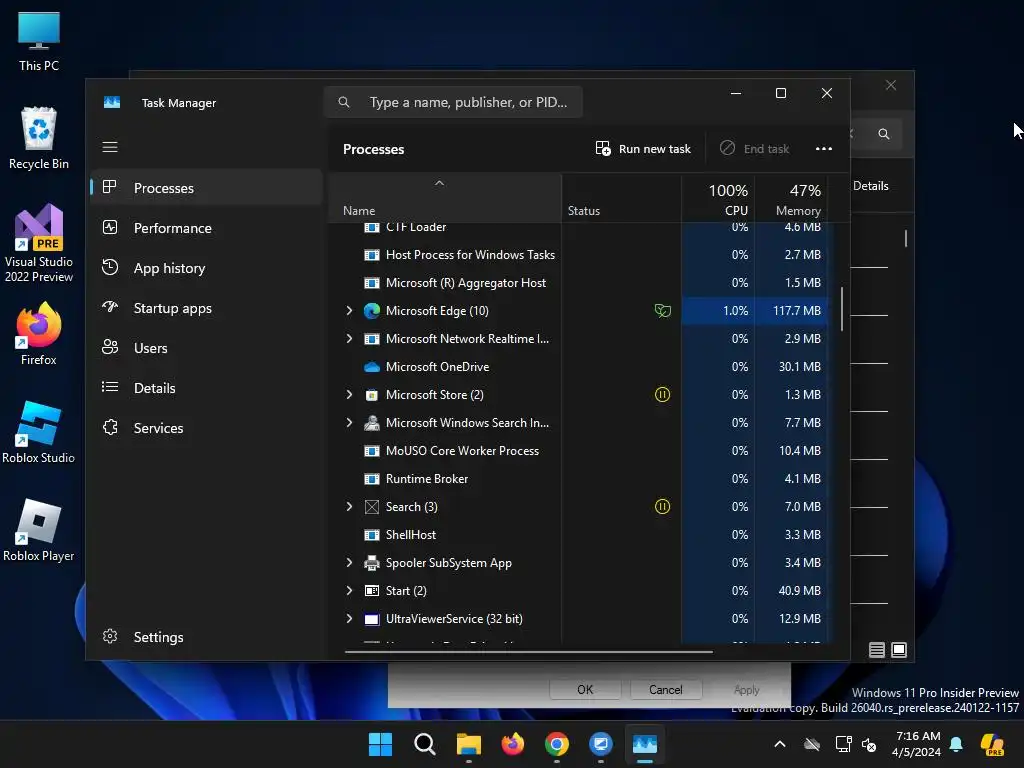Image resolution: width=1024 pixels, height=768 pixels.
Task: Select the Microsoft (R) Aggregator Host row
Action: 578,283
